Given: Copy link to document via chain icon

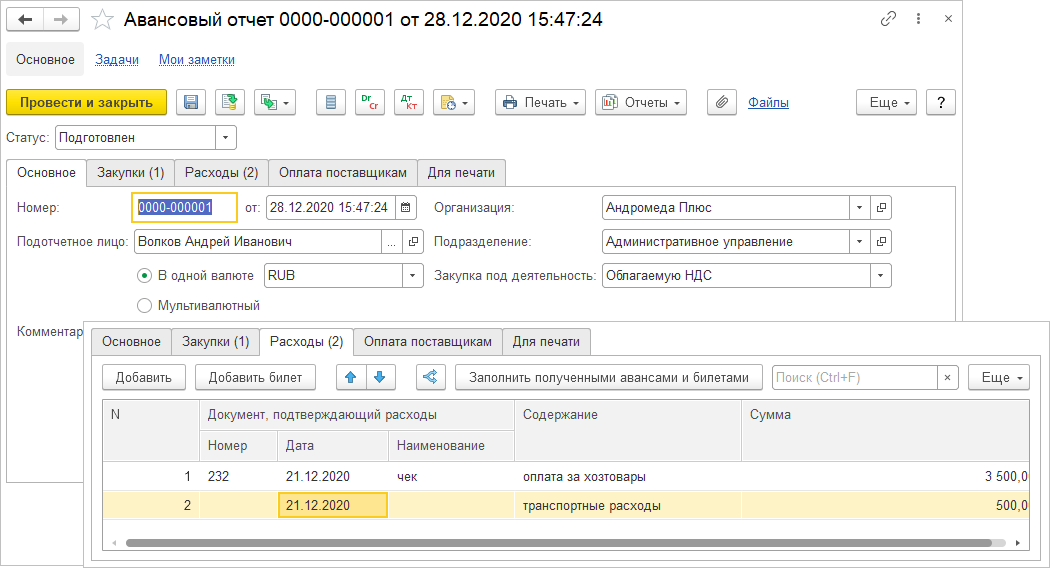Looking at the screenshot, I should (x=888, y=19).
